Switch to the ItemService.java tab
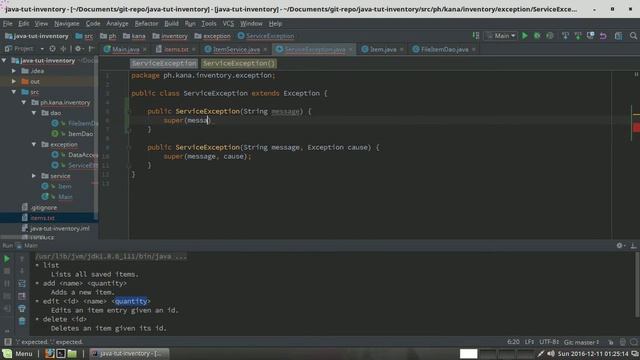The image size is (640, 360). tap(236, 49)
